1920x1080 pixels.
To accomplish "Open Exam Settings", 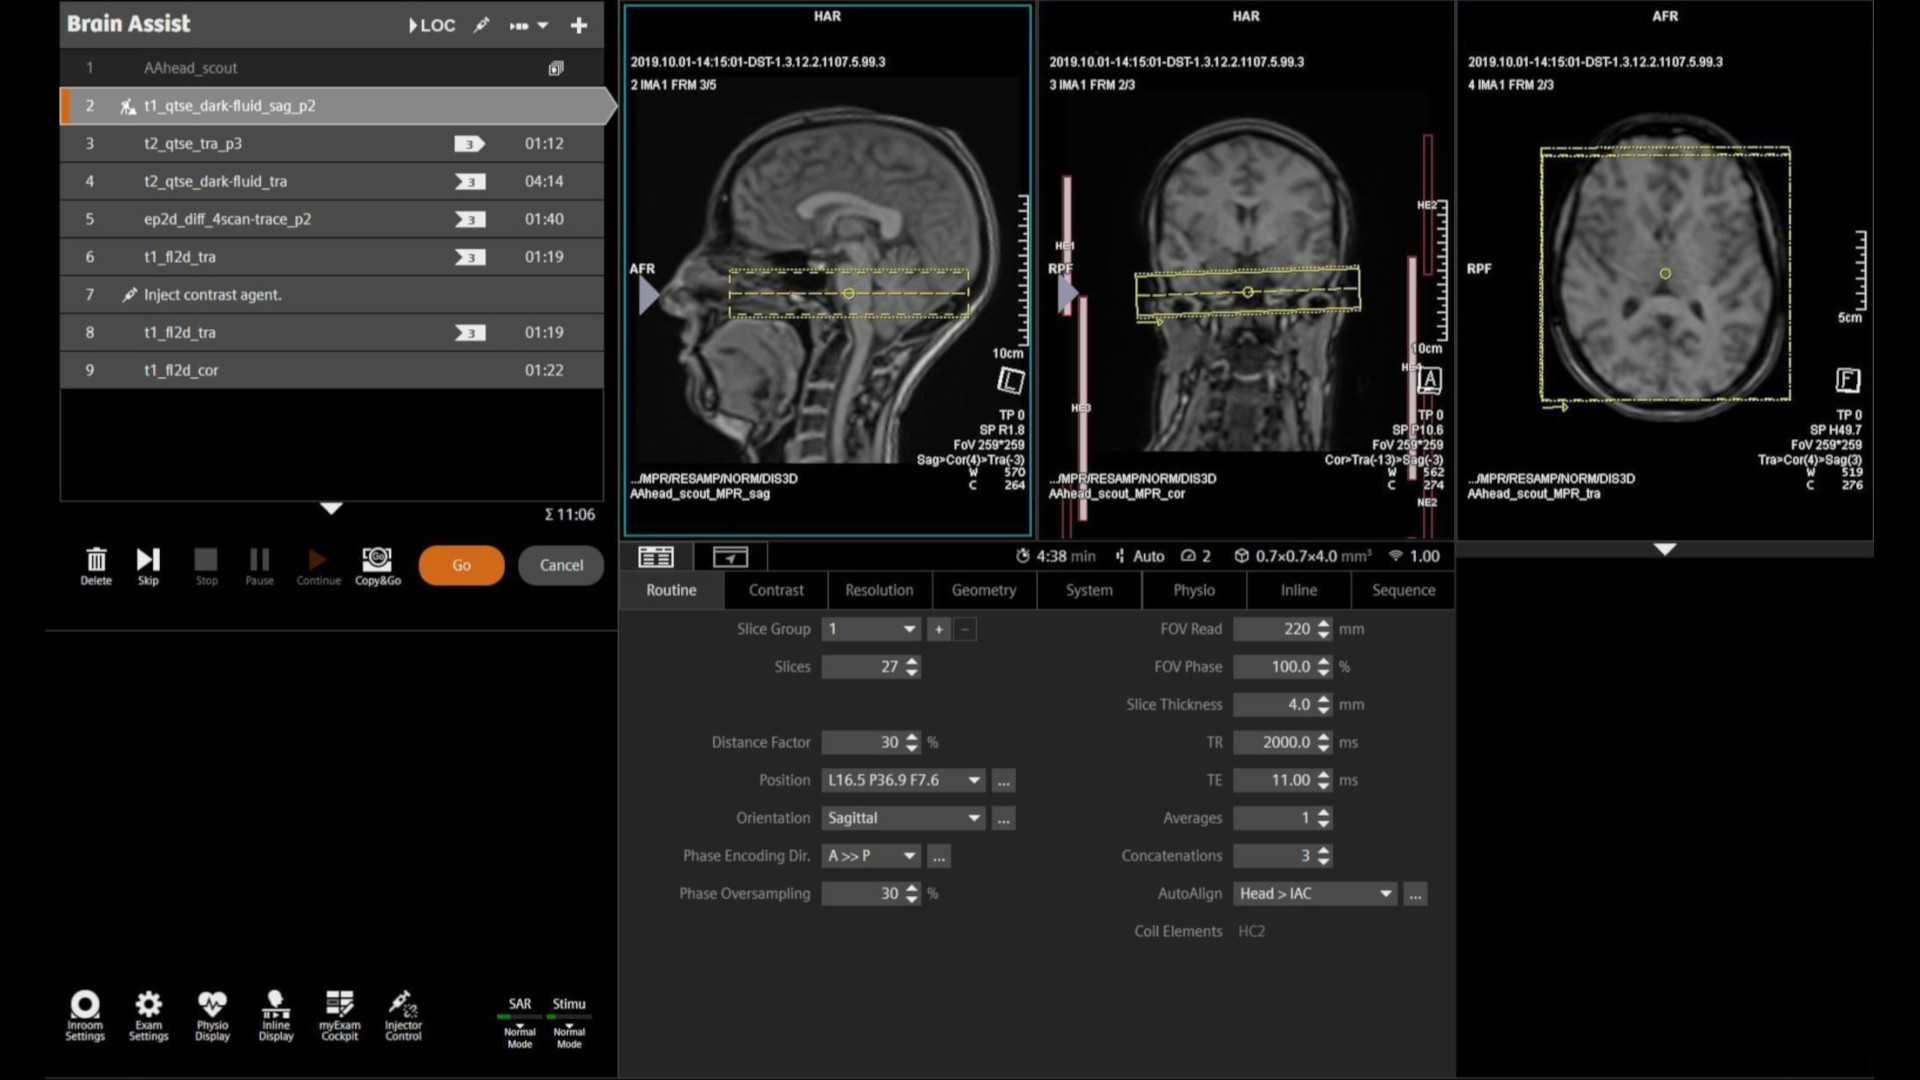I will coord(148,1014).
